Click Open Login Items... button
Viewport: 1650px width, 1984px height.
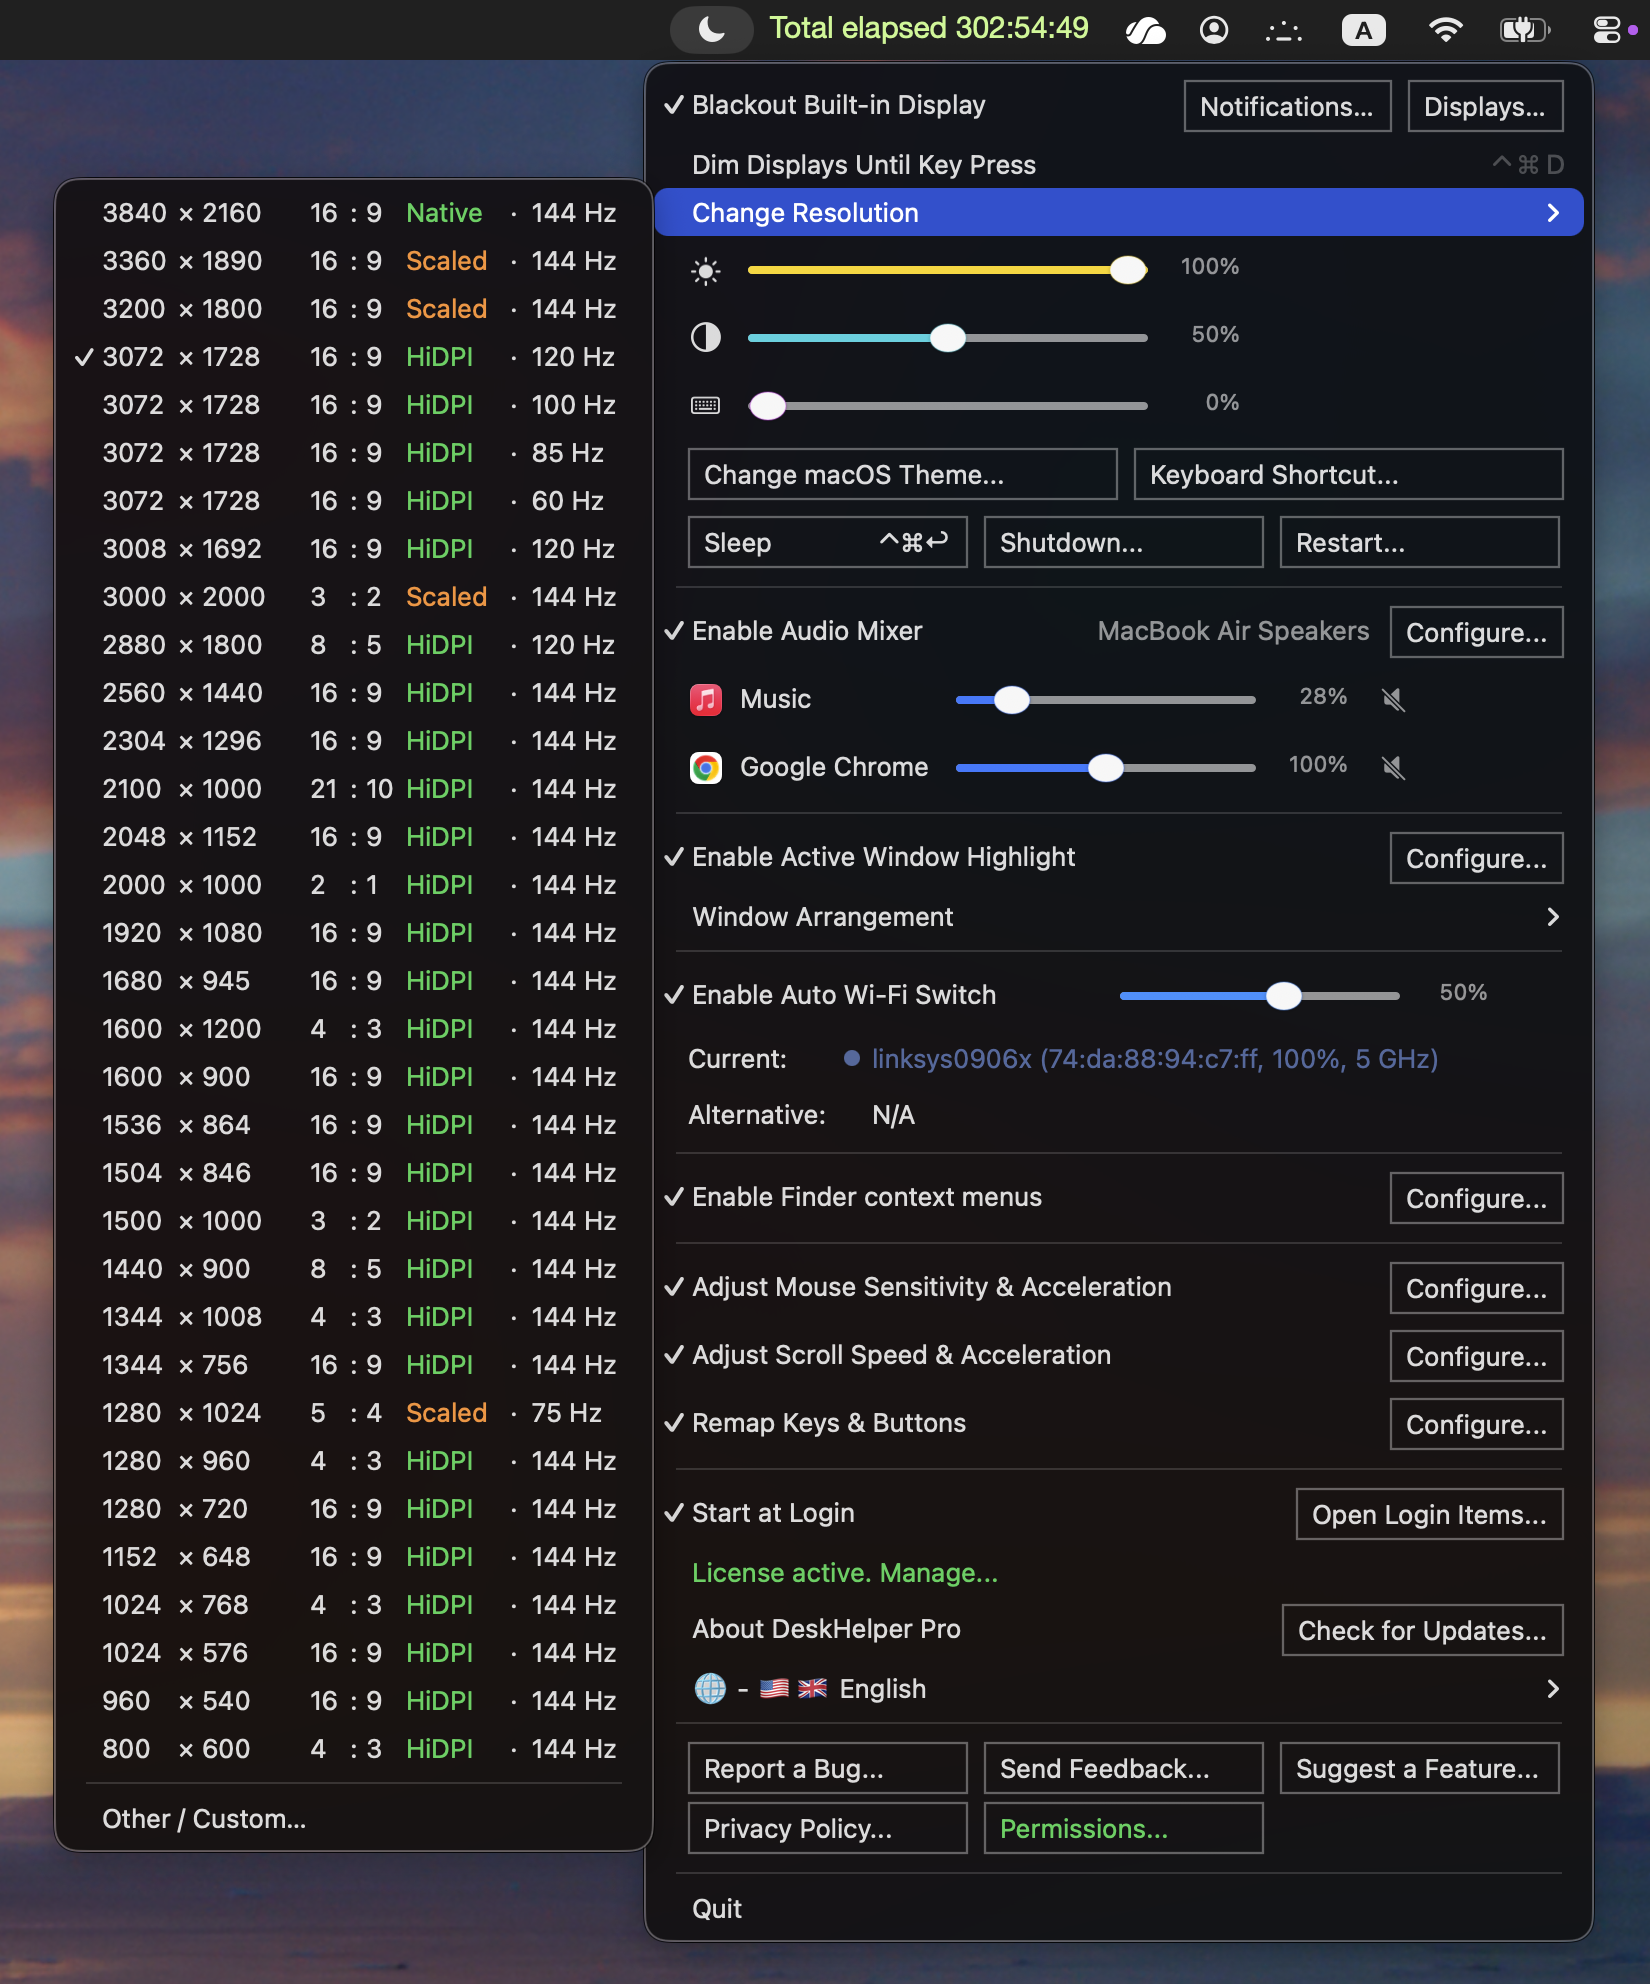[1429, 1514]
